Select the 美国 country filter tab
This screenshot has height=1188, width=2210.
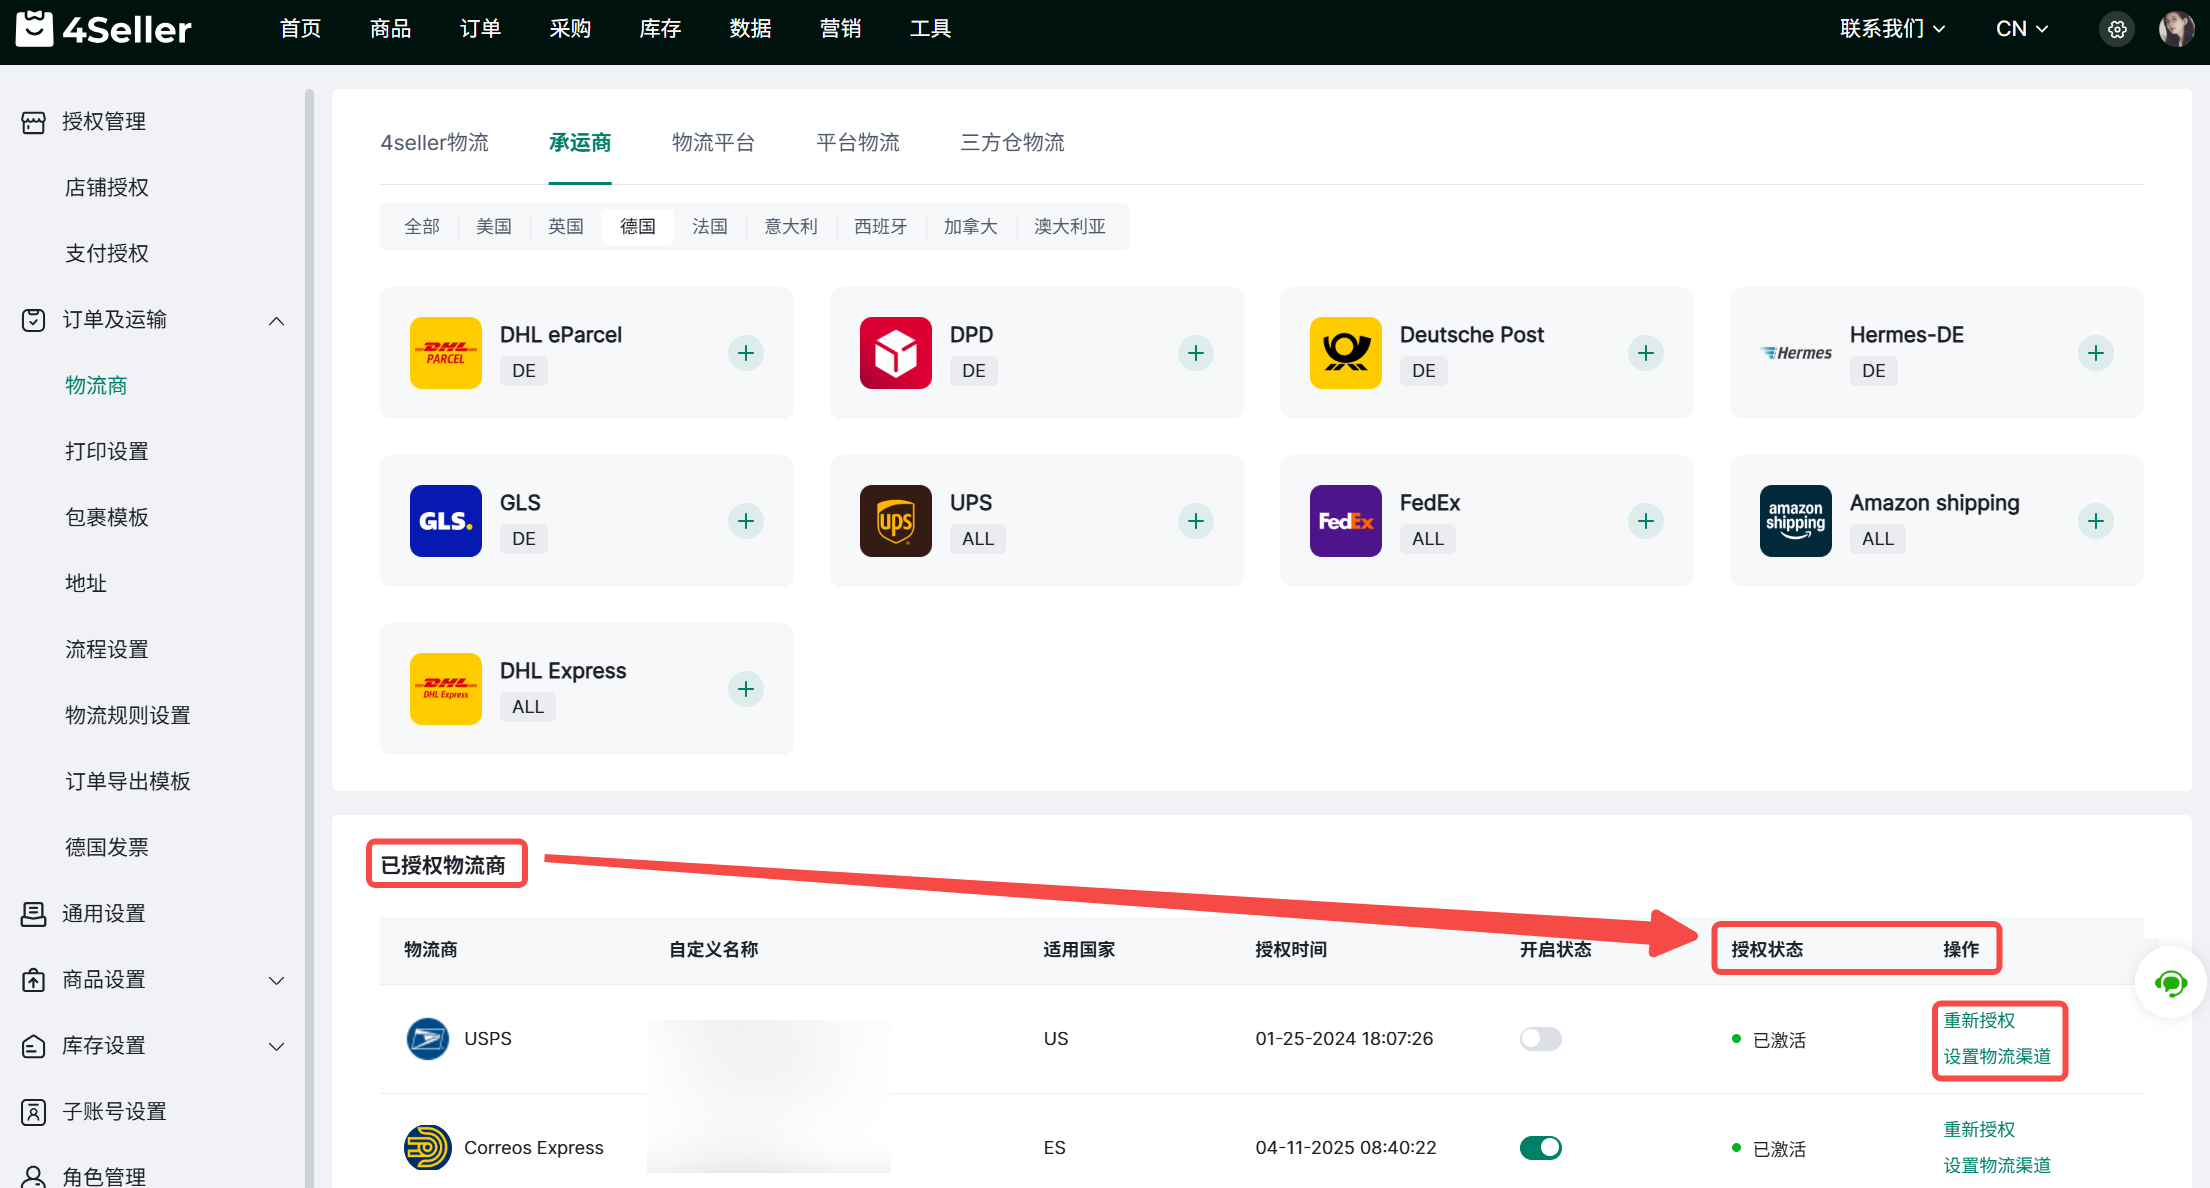tap(493, 227)
